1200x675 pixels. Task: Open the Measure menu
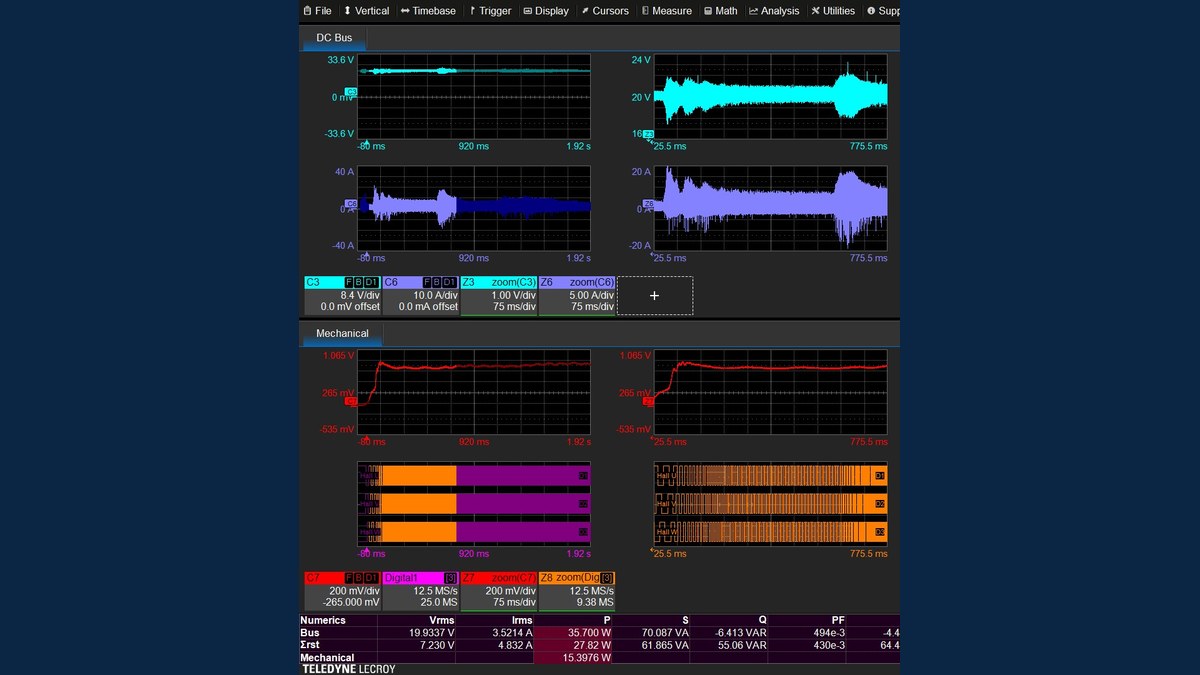coord(667,11)
